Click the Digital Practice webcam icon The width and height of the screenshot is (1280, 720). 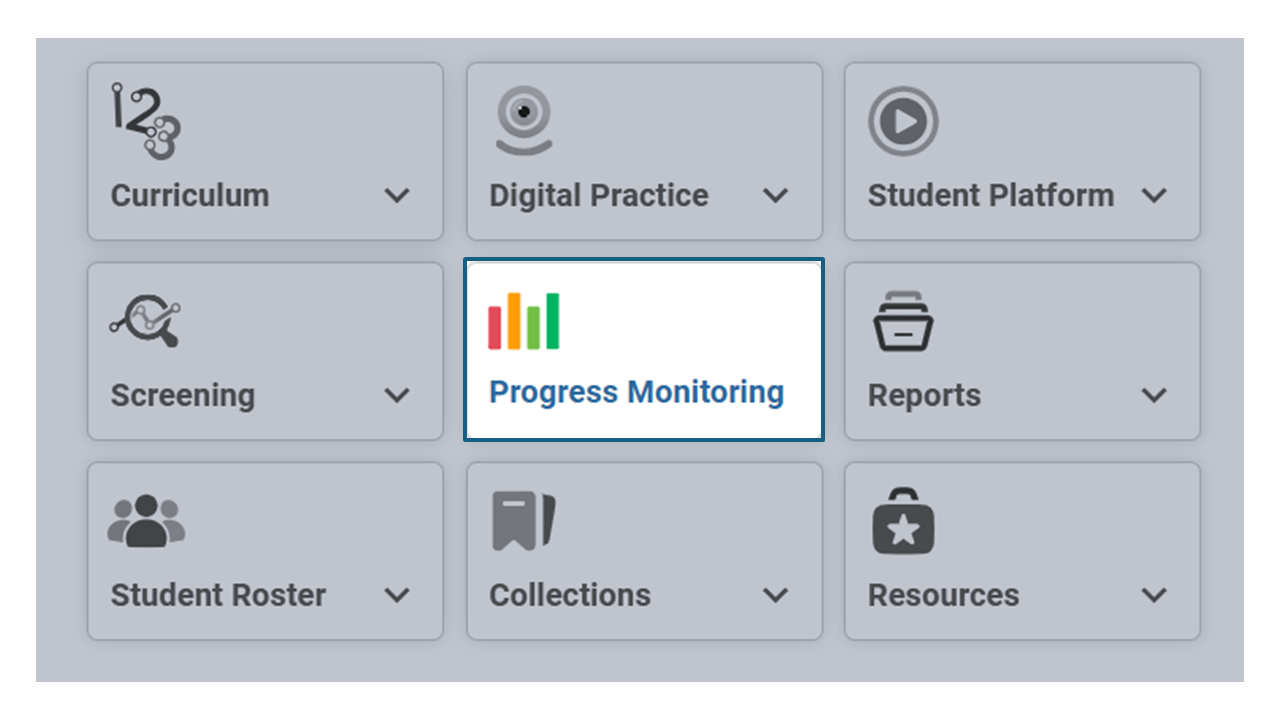click(x=524, y=121)
